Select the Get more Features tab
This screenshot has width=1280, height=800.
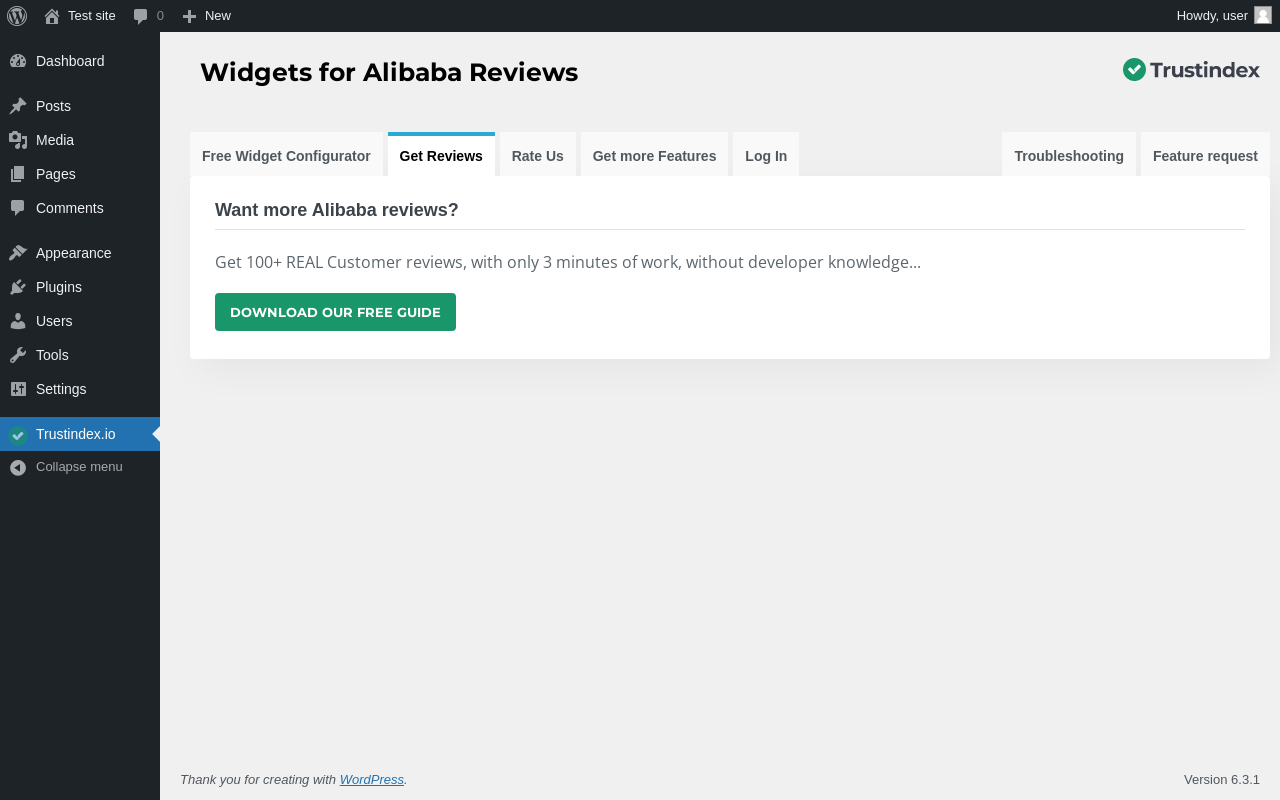click(654, 156)
